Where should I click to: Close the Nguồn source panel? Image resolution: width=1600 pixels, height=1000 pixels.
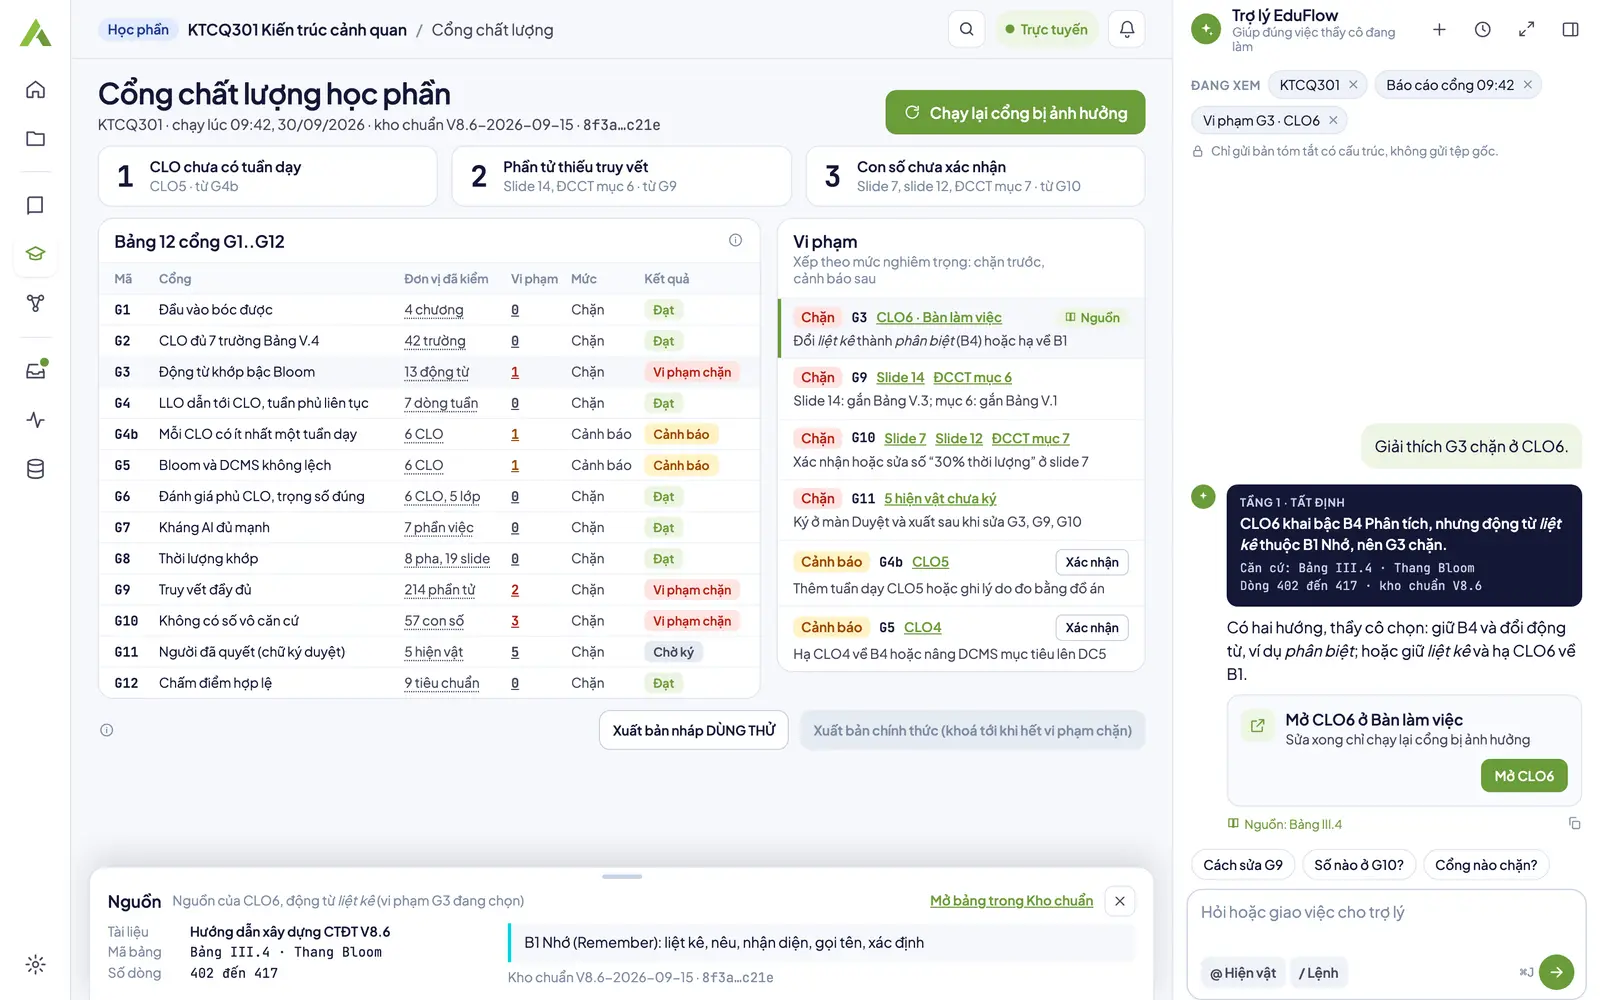[x=1120, y=901]
